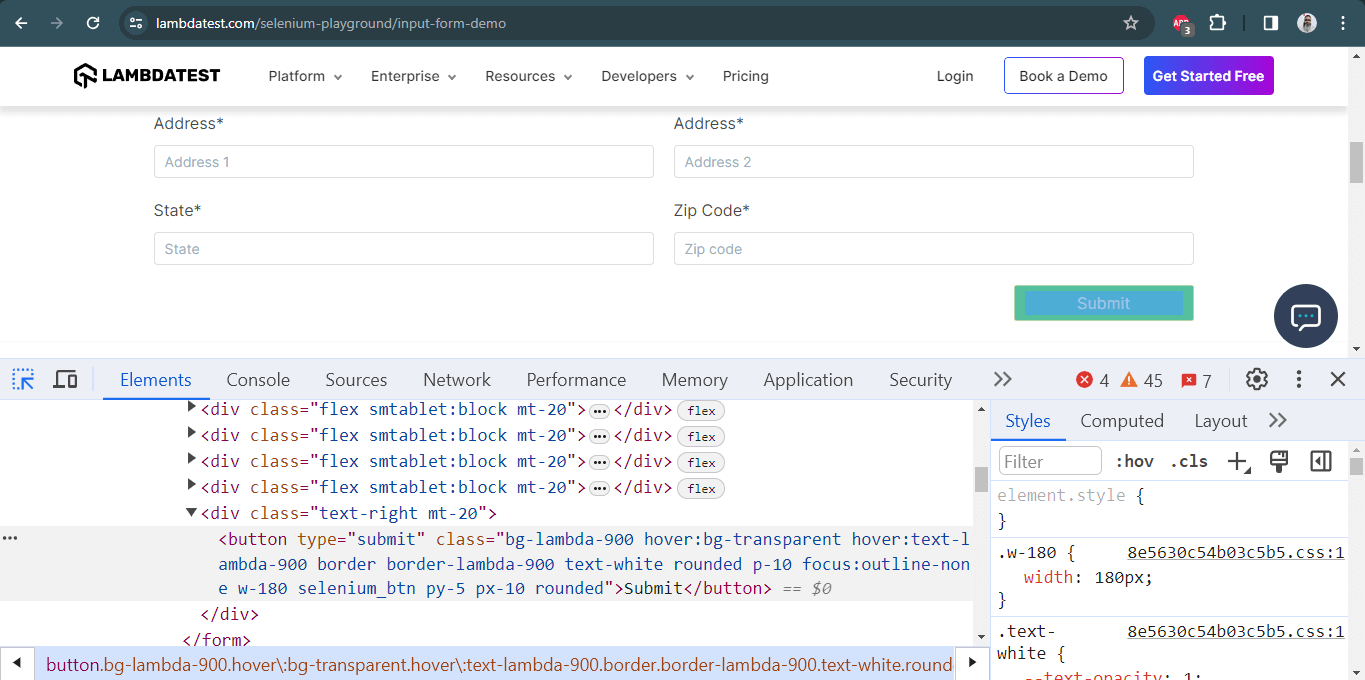Toggle the computed styles sidebar icon

1321,461
